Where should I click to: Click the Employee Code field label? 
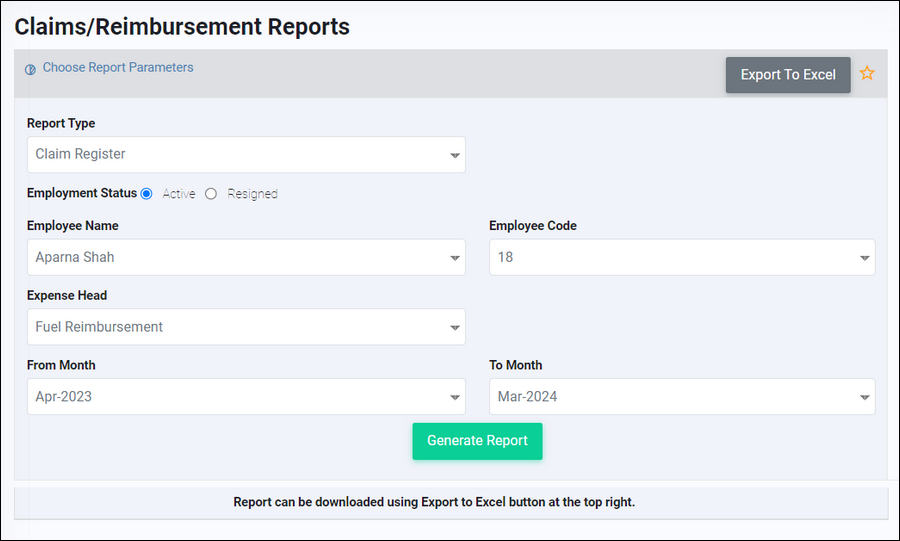(532, 226)
